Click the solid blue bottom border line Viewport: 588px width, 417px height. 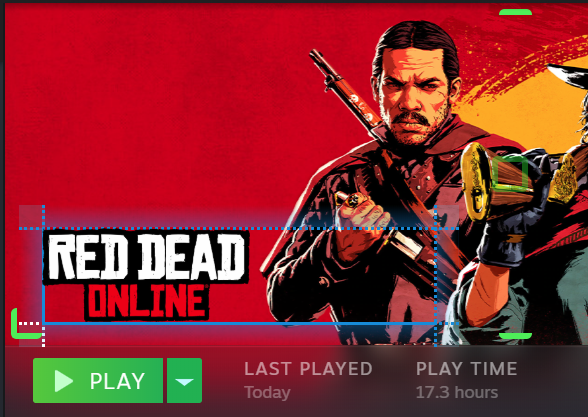(x=240, y=323)
